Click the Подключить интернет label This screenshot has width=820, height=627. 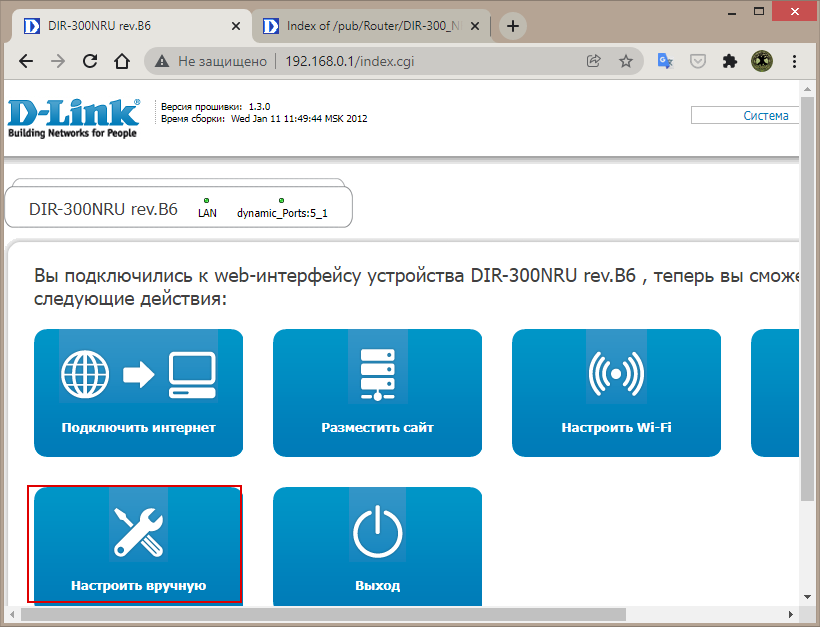(x=139, y=428)
